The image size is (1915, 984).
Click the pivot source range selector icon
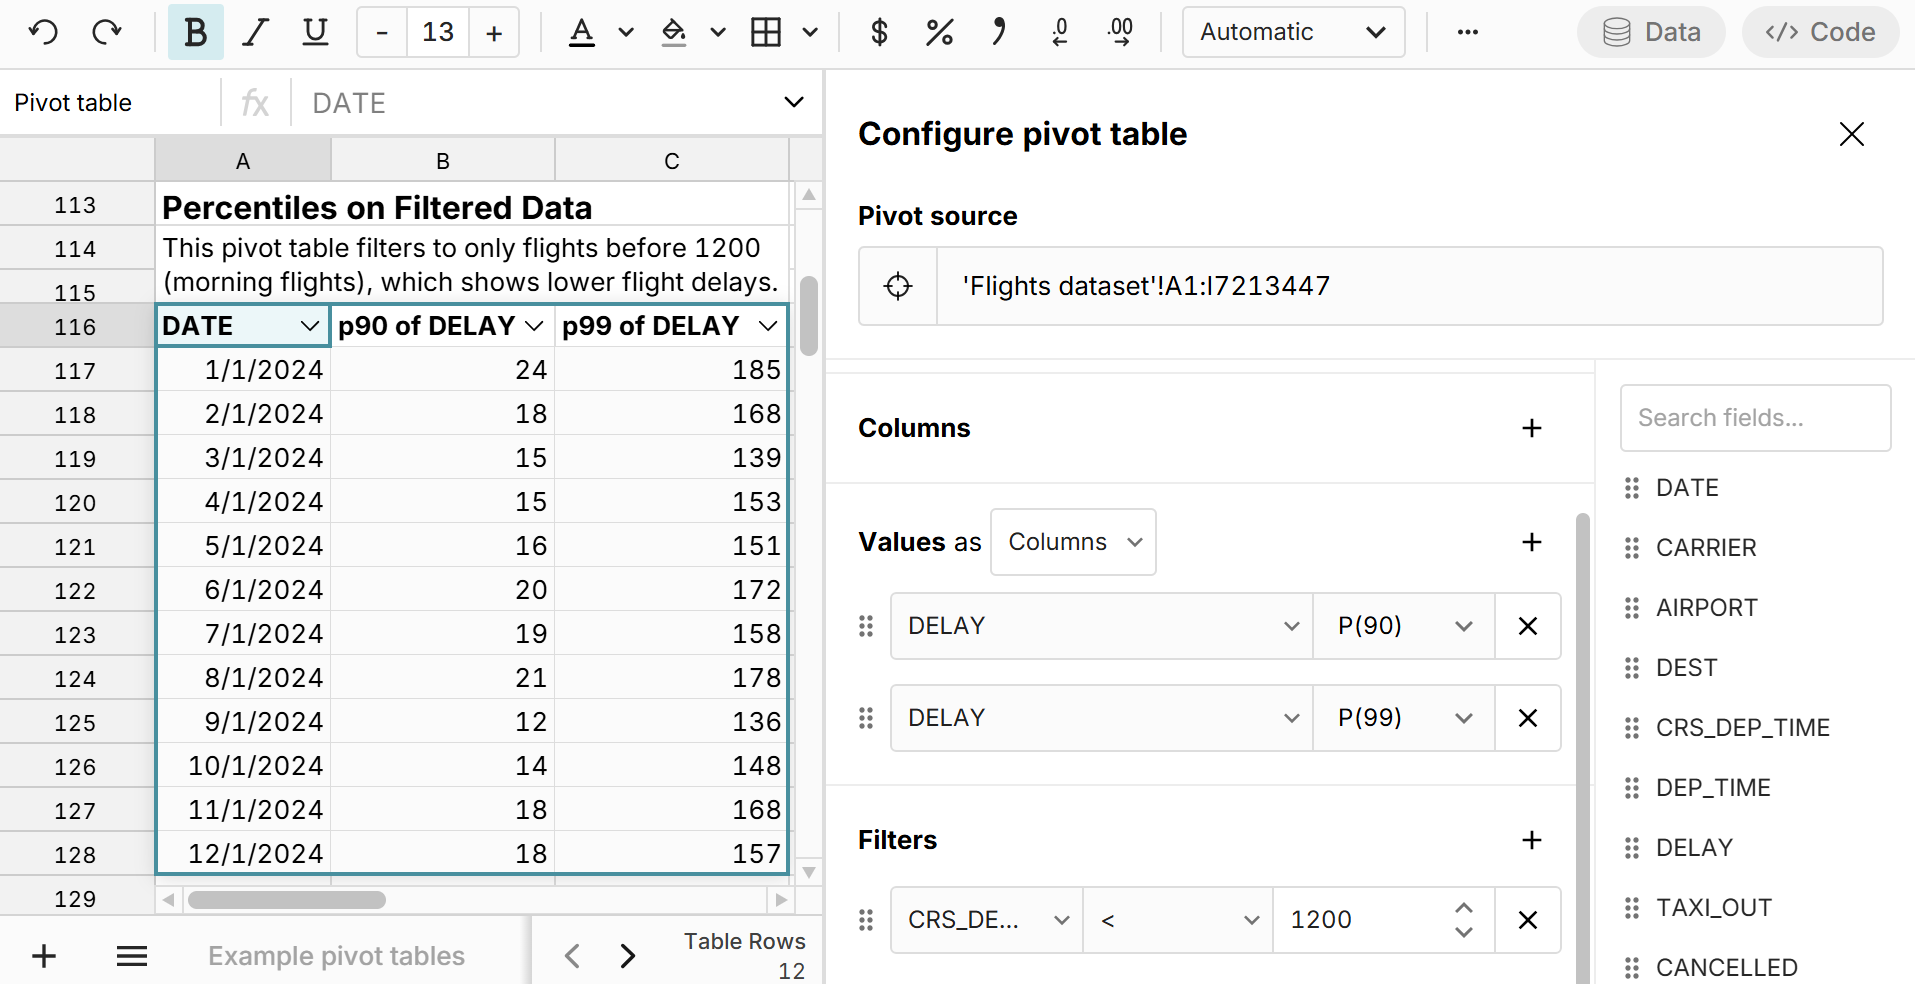click(898, 286)
